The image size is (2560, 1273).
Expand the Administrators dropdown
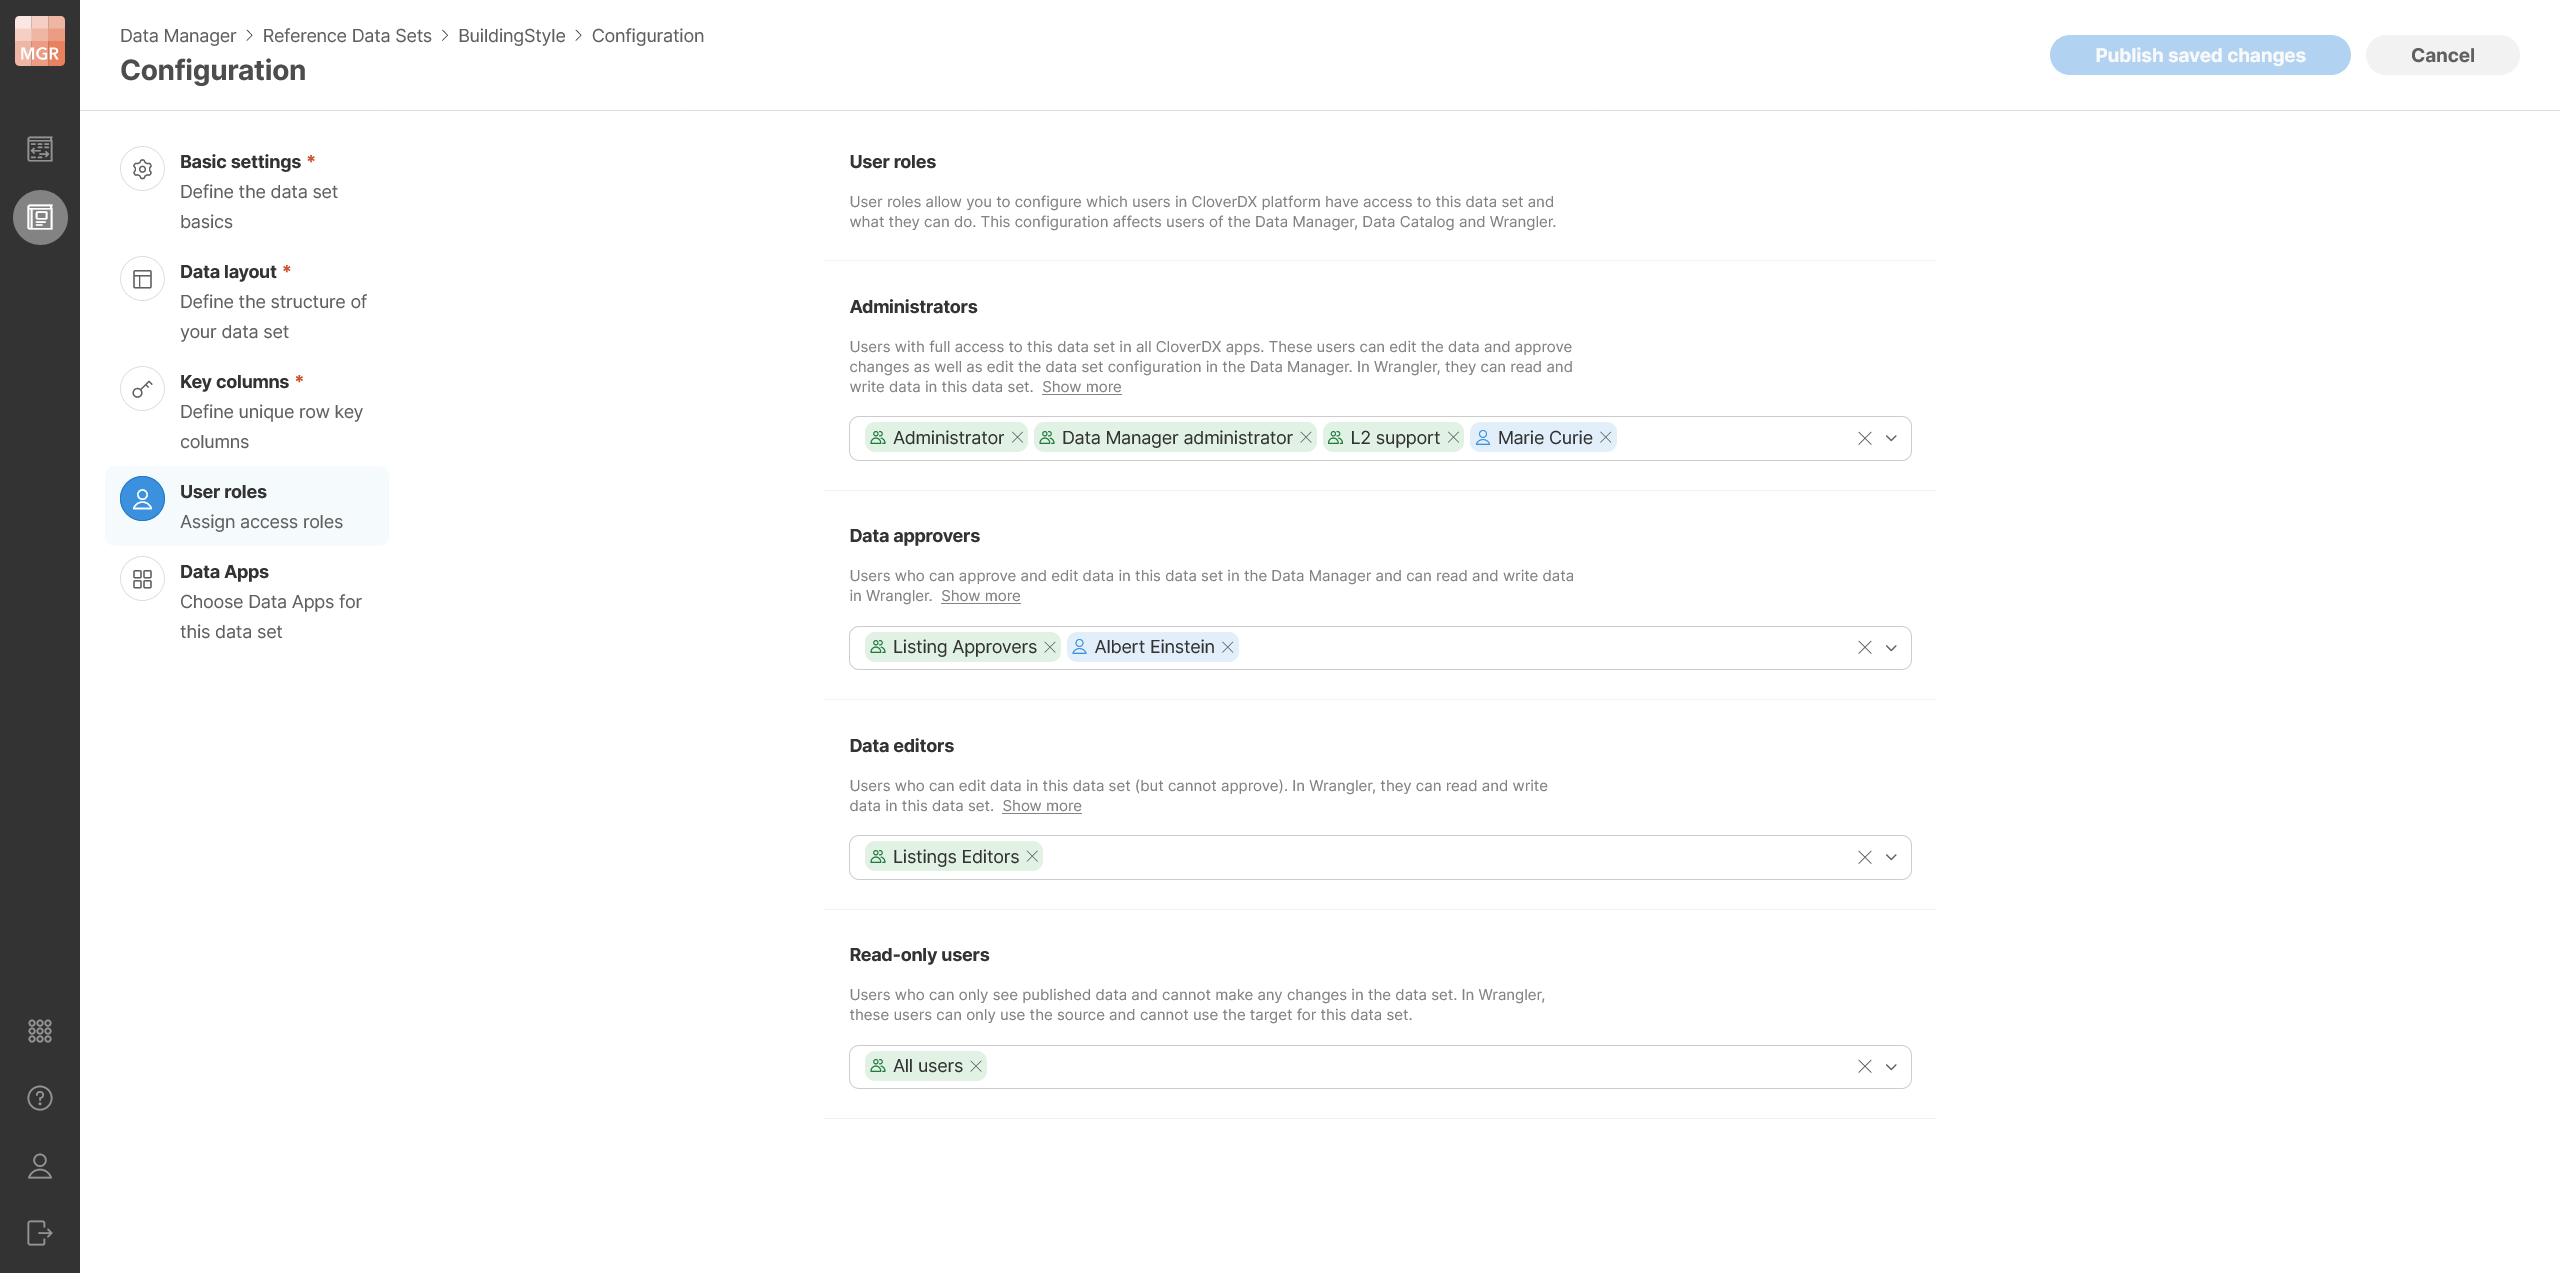point(1891,438)
